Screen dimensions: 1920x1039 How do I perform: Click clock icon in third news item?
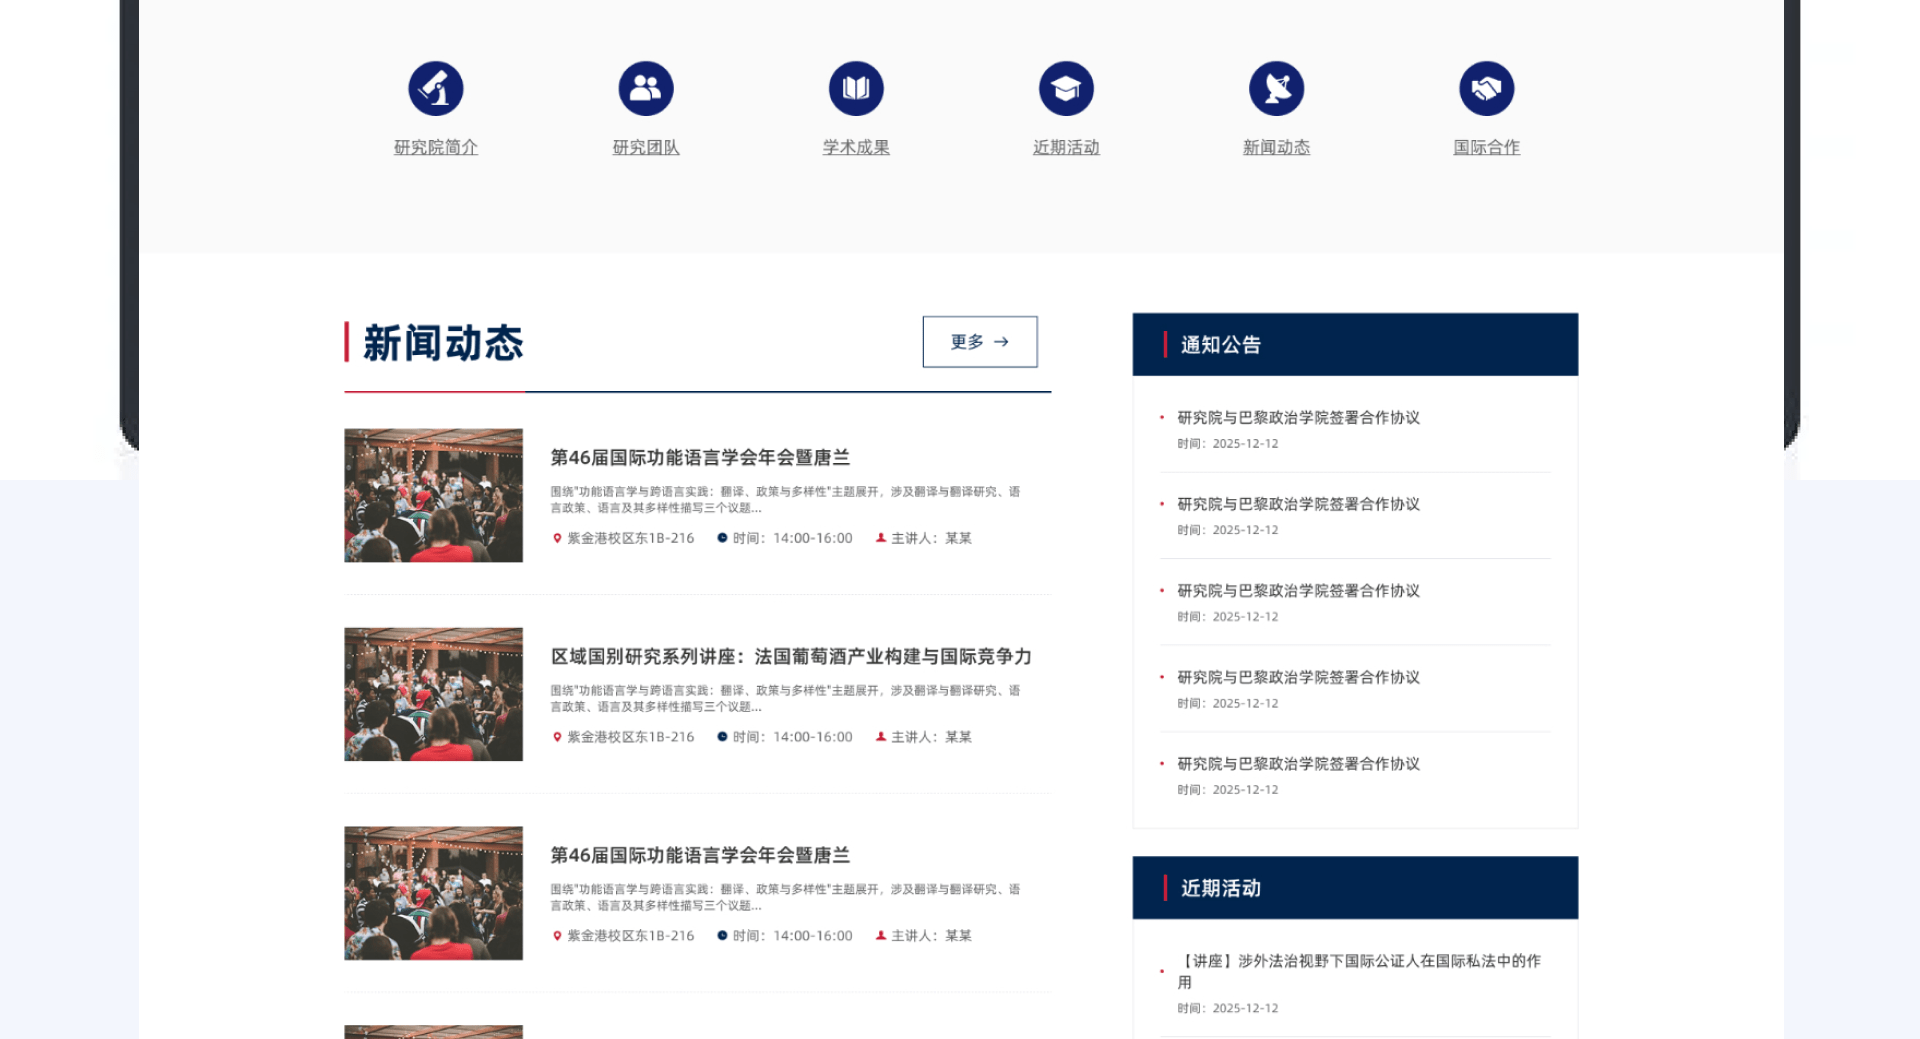coord(722,936)
